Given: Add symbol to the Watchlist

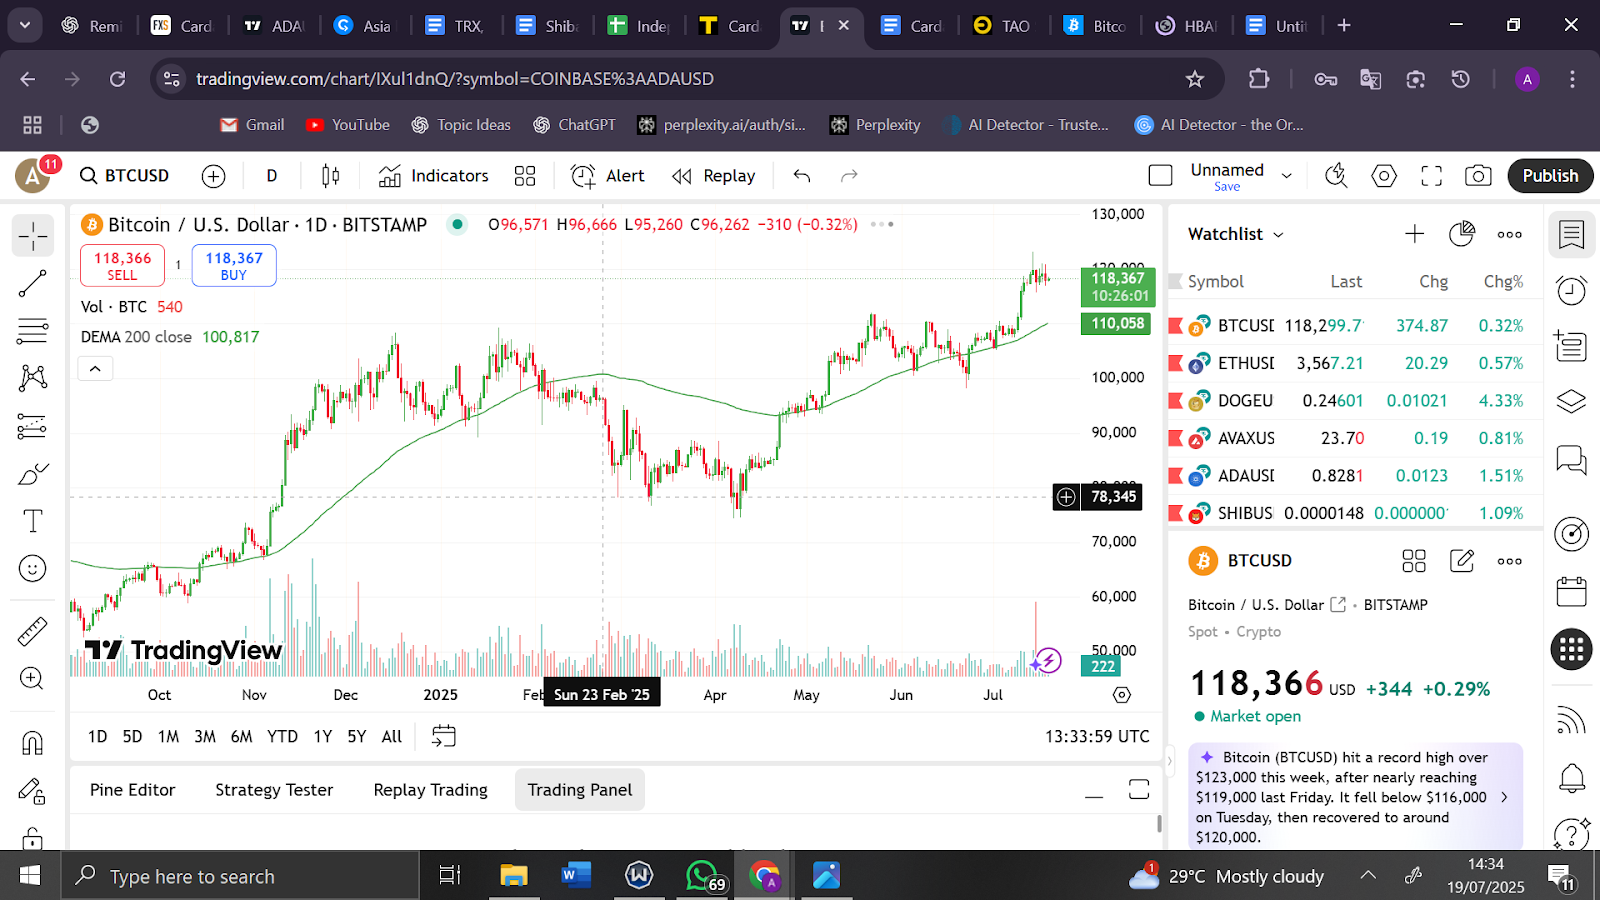Looking at the screenshot, I should tap(1414, 234).
